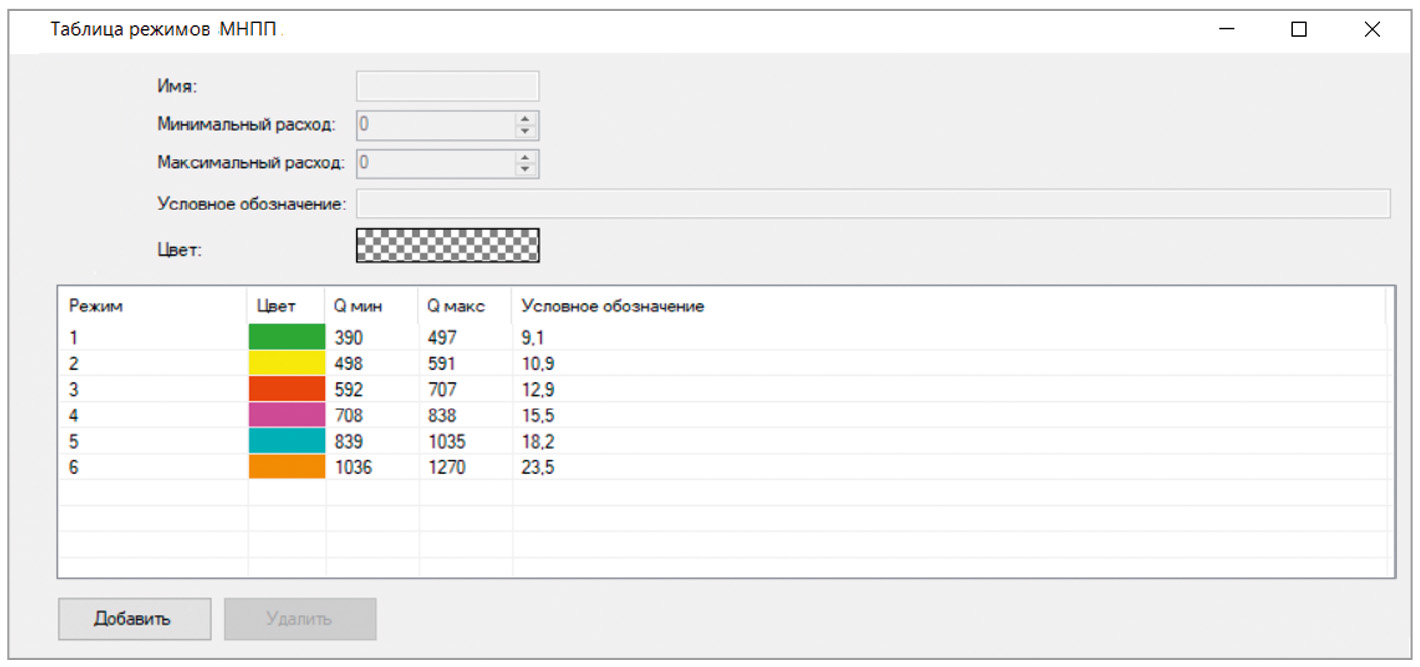
Task: Pick the red-orange swatch of mode 3
Action: pos(287,389)
